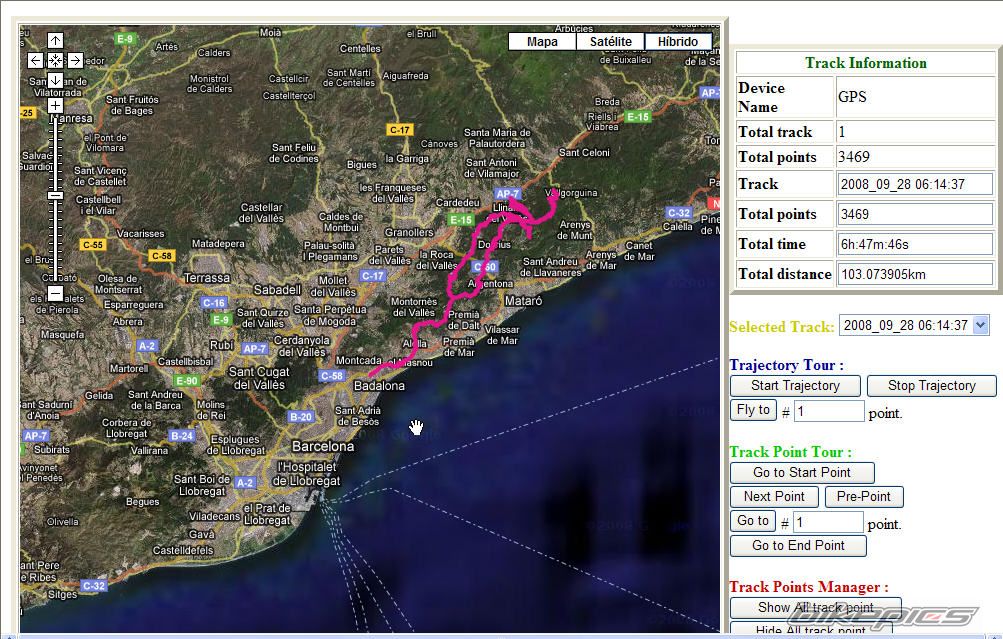Click Go to End Point
This screenshot has width=1003, height=639.
click(798, 546)
